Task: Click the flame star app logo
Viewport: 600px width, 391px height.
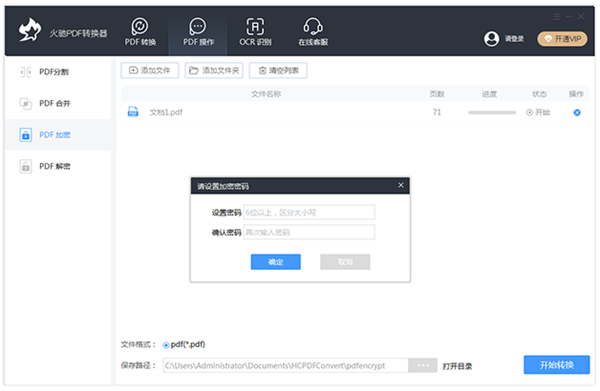Action: [x=30, y=30]
